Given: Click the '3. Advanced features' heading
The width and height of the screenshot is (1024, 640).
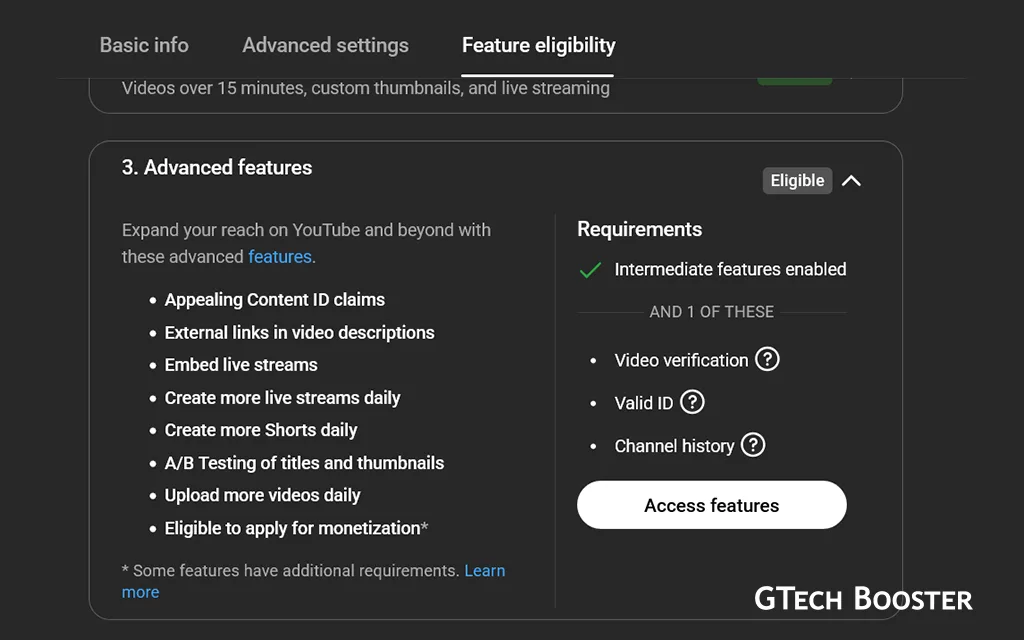Looking at the screenshot, I should pyautogui.click(x=217, y=168).
